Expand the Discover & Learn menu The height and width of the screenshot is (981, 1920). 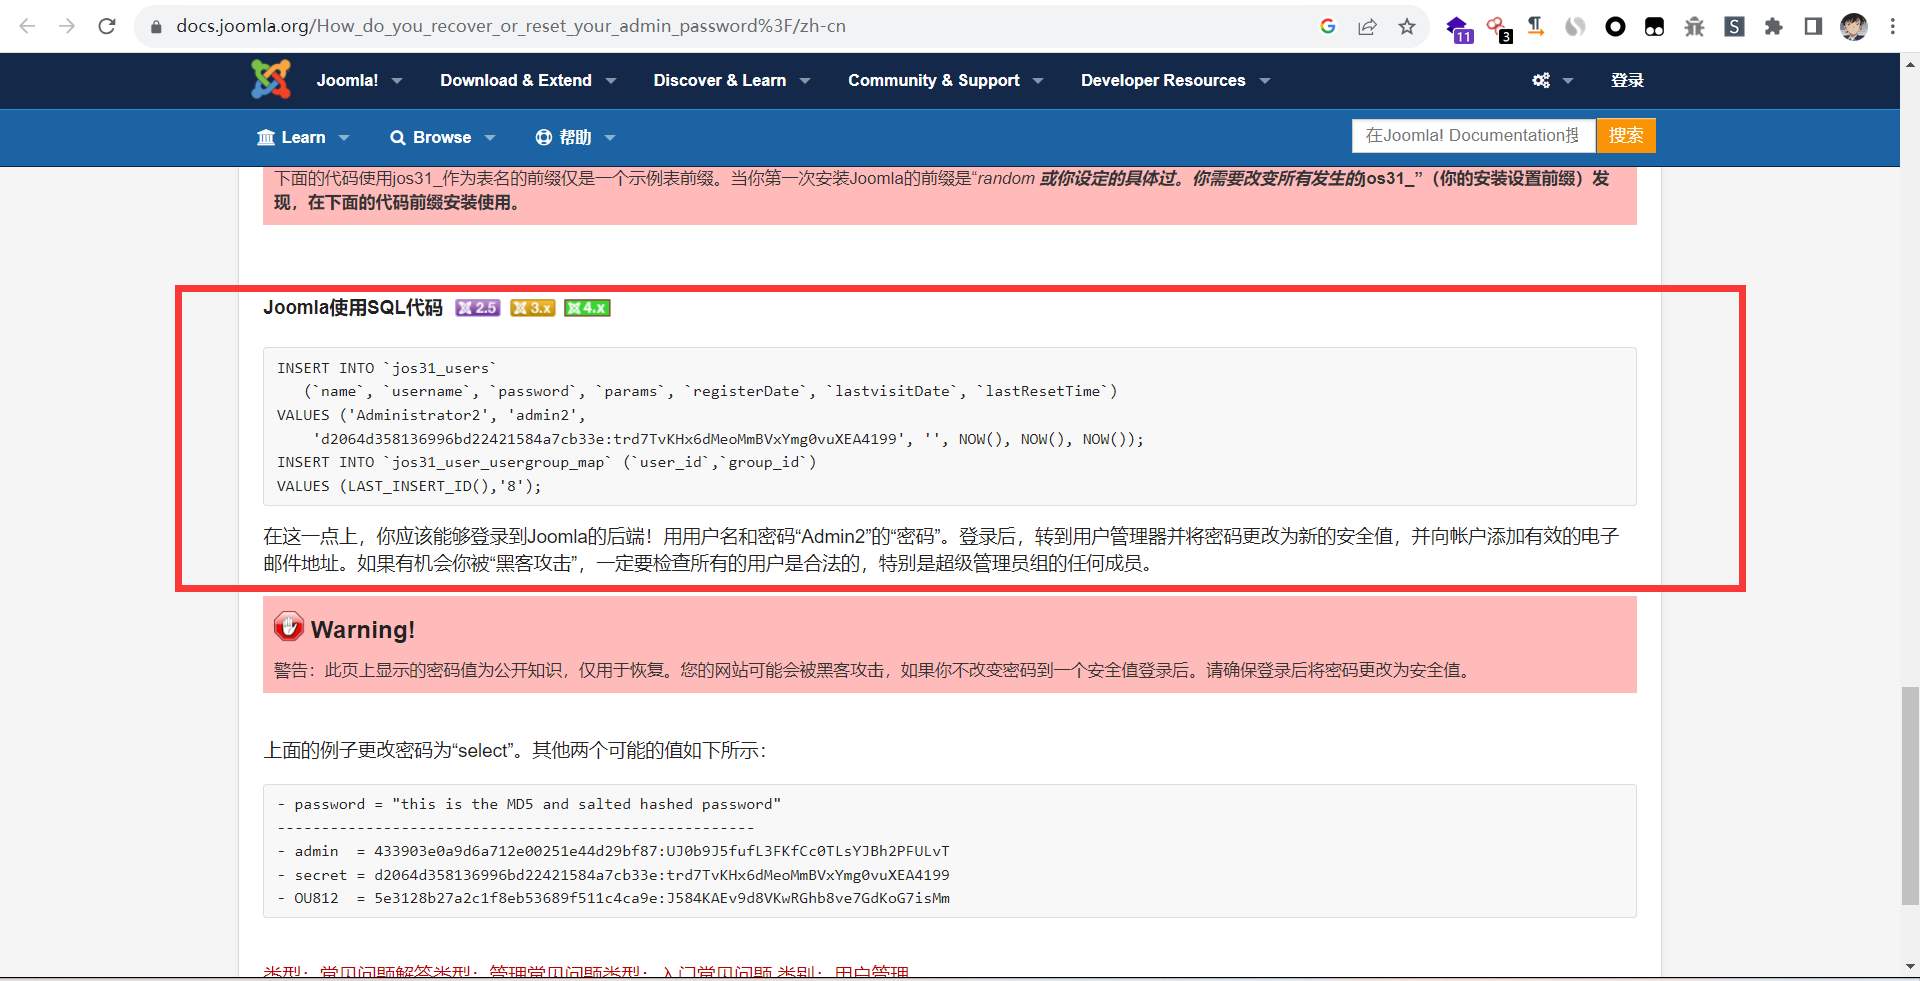731,80
